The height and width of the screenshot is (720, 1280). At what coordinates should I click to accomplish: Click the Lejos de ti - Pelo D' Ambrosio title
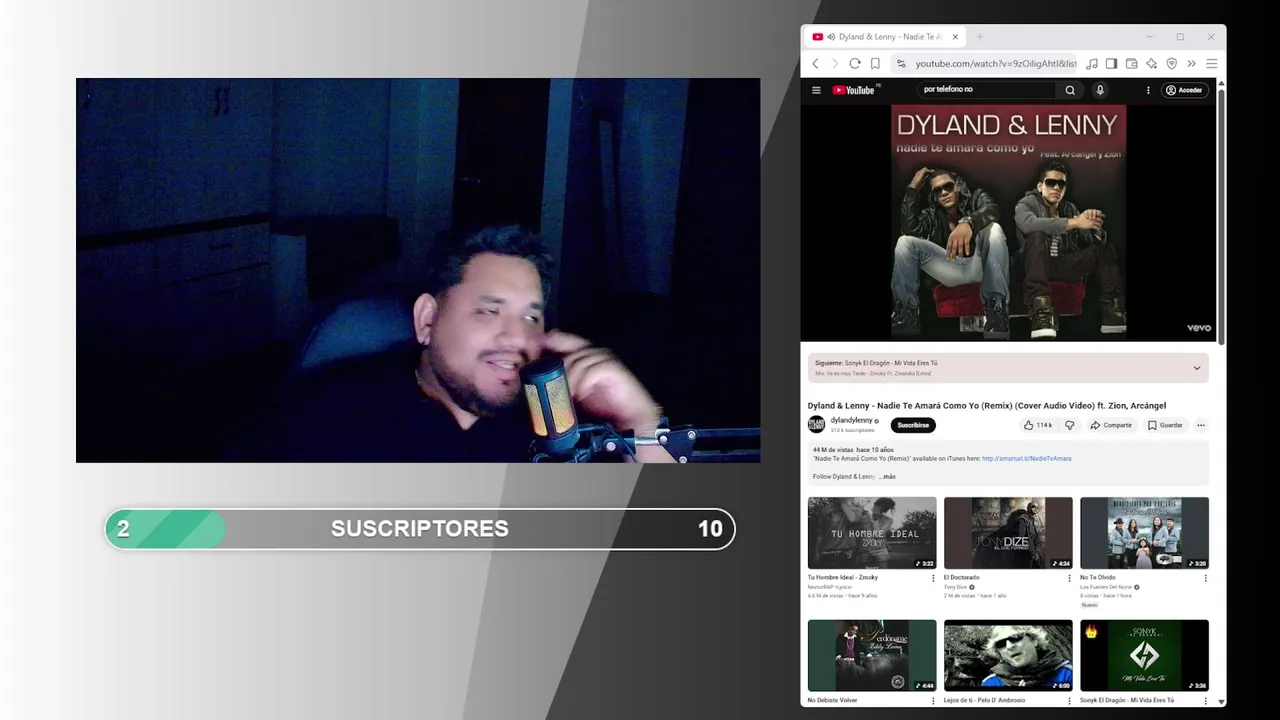click(x=984, y=700)
